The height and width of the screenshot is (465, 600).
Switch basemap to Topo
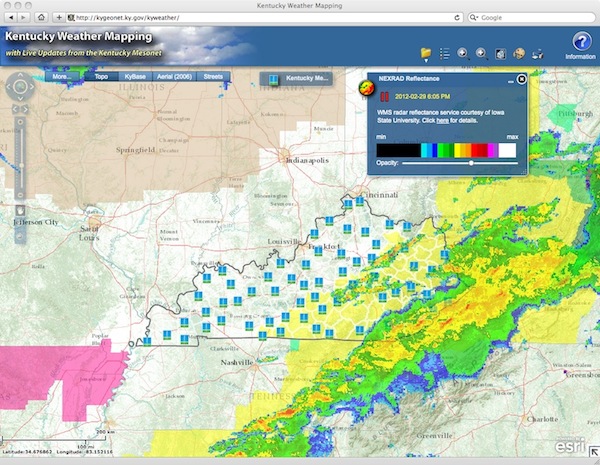[x=101, y=77]
